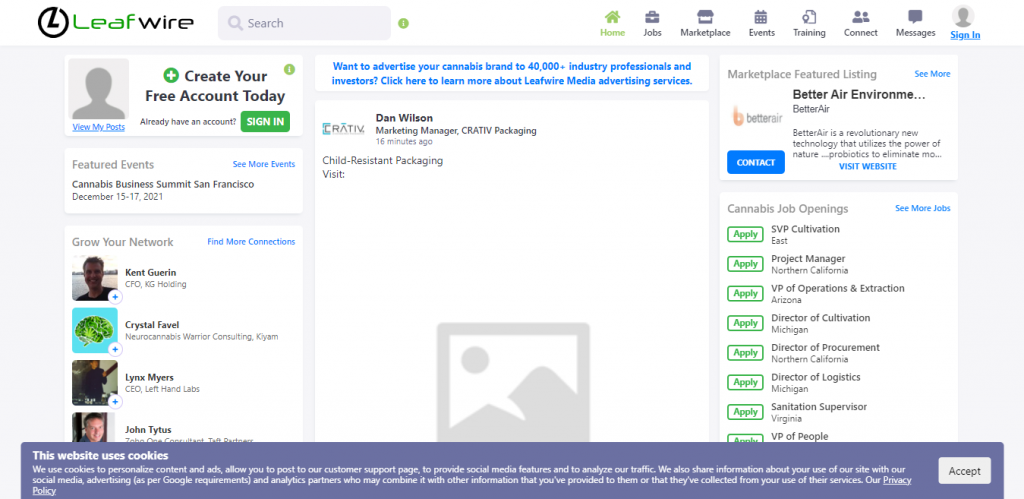The image size is (1024, 499).
Task: Open Cannabis Business Summit San Francisco event
Action: tap(163, 184)
